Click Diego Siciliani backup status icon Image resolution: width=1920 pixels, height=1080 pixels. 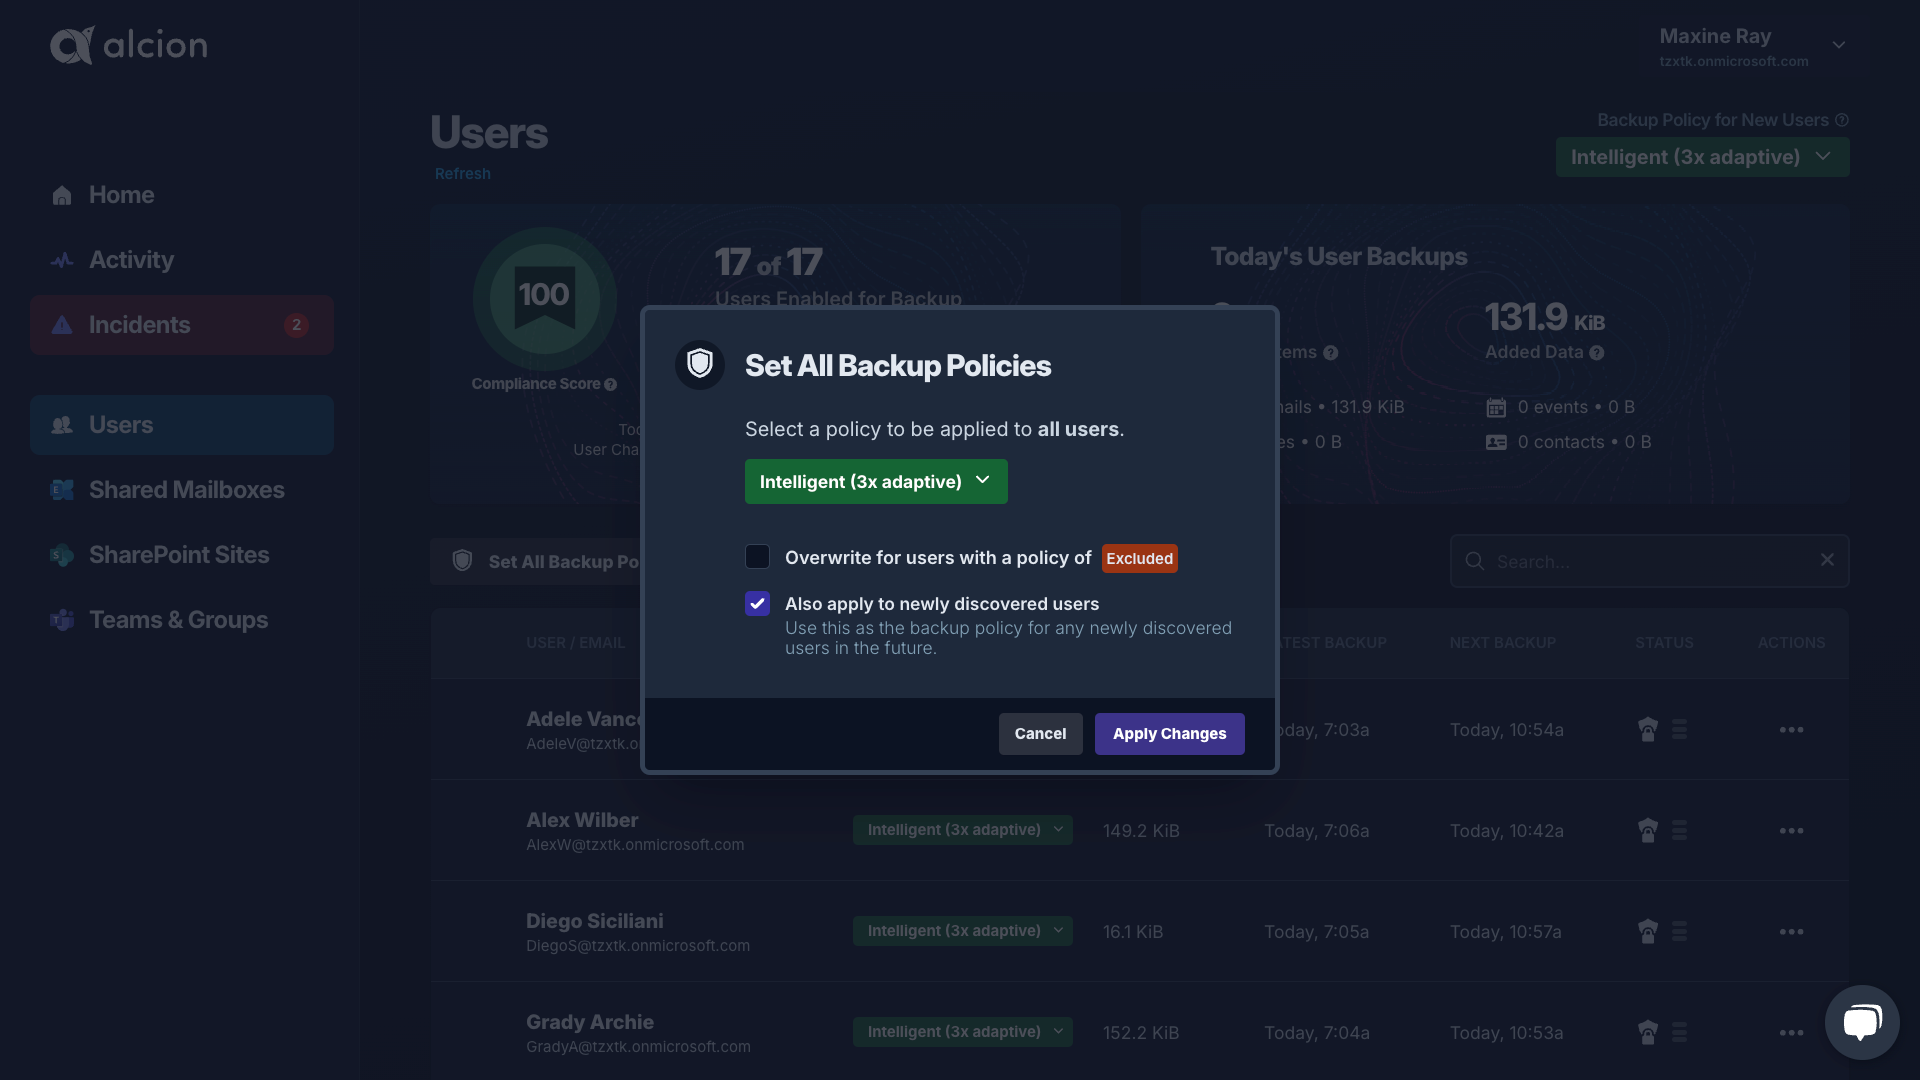click(1648, 932)
